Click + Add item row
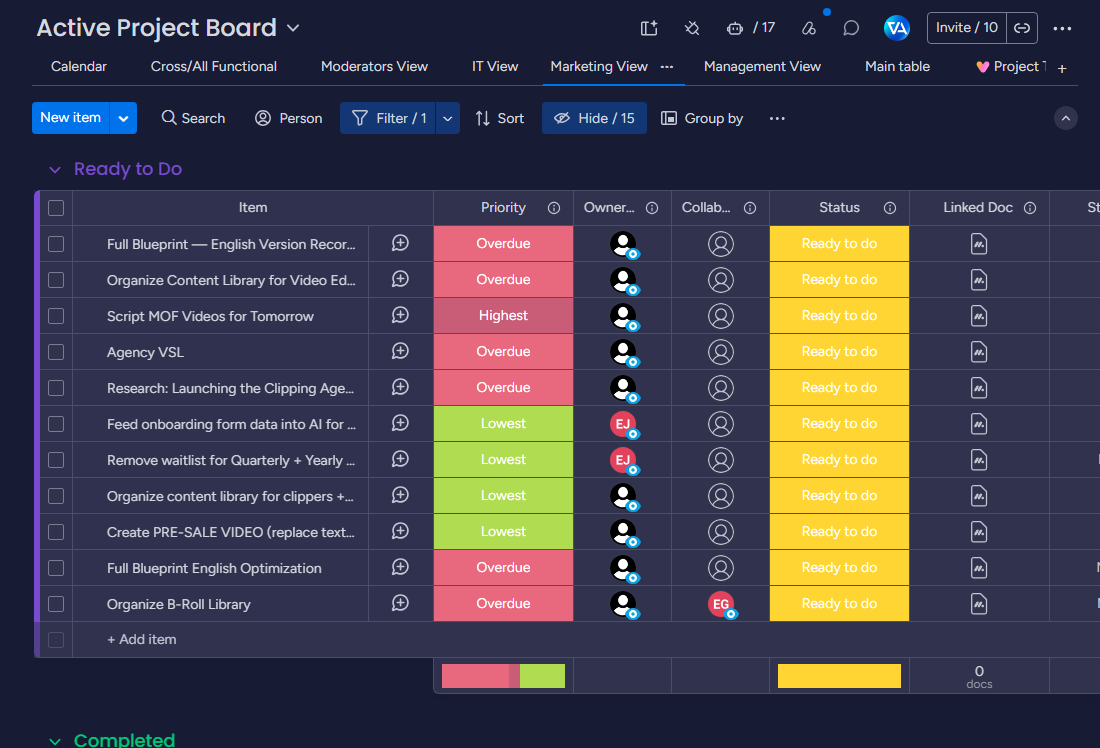The image size is (1100, 748). (141, 639)
